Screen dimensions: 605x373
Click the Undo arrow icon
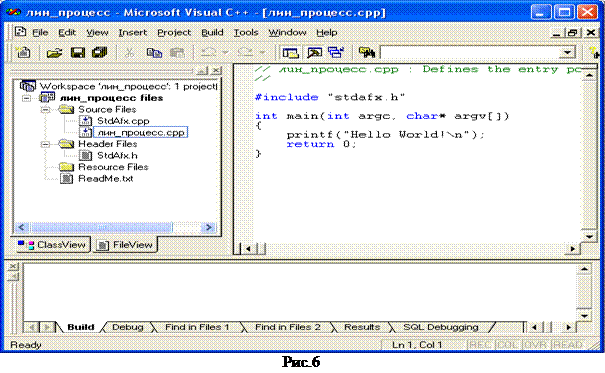(x=208, y=52)
